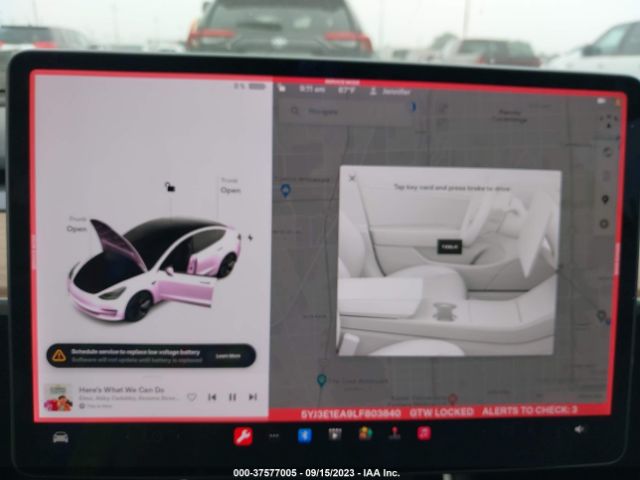
Task: Tap the volume speaker icon
Action: point(579,429)
